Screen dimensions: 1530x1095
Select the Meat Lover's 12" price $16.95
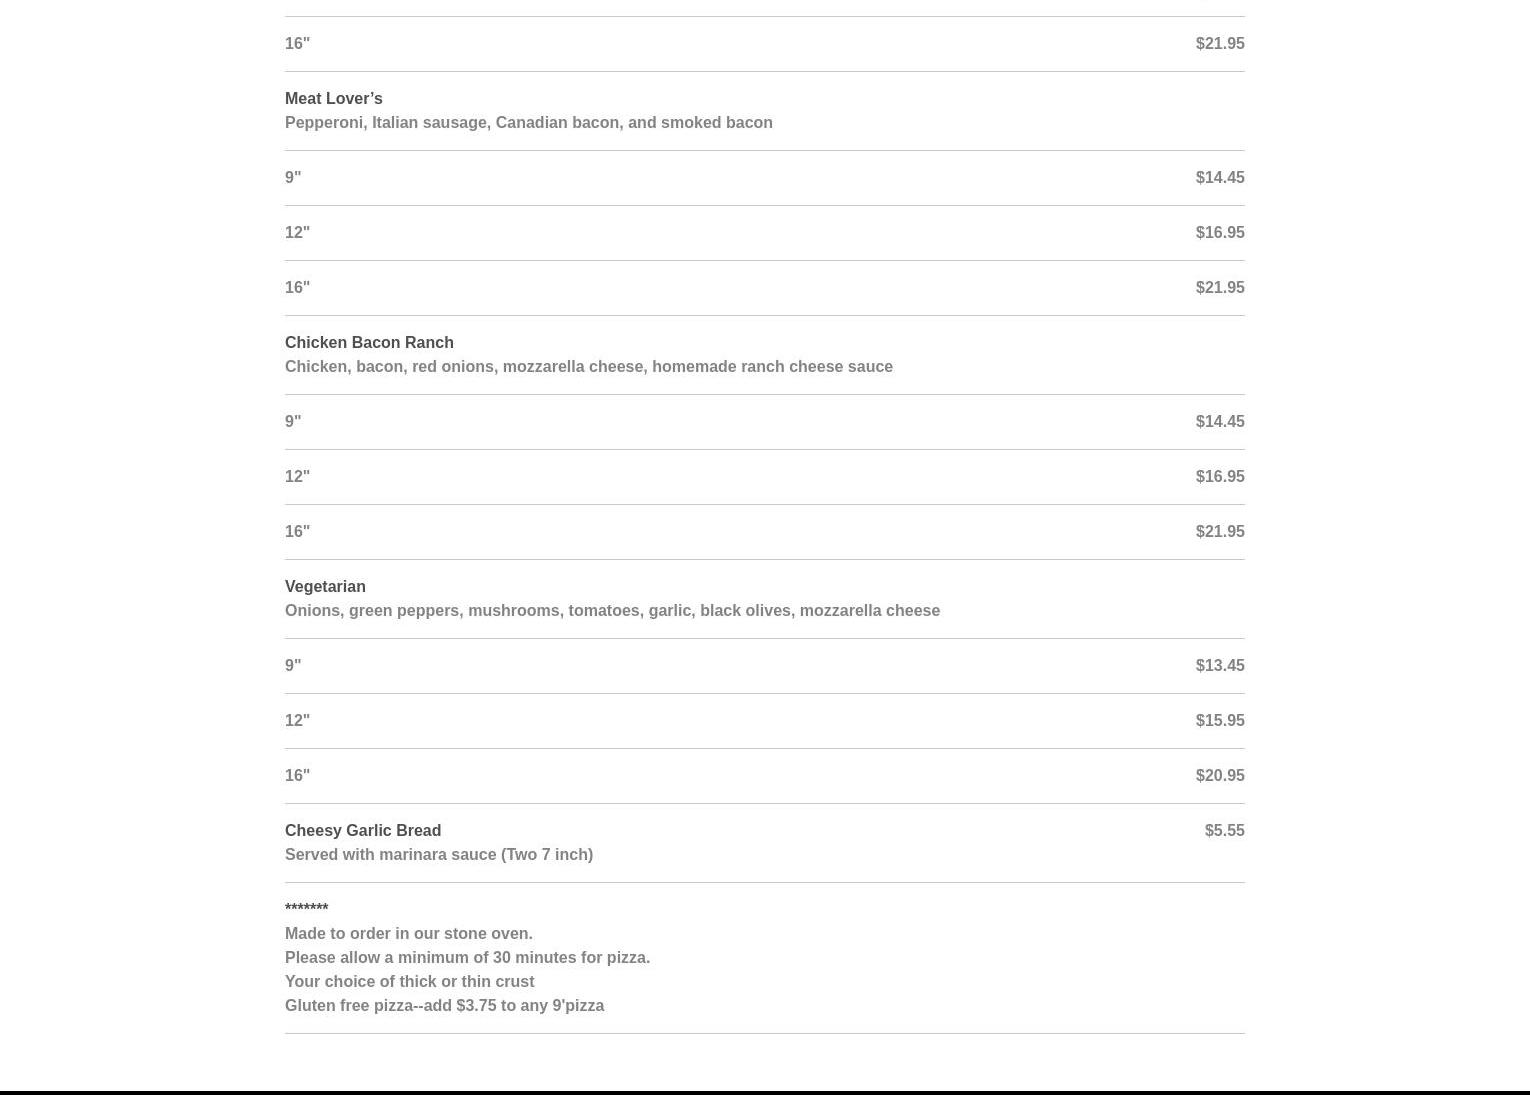pos(1219,232)
